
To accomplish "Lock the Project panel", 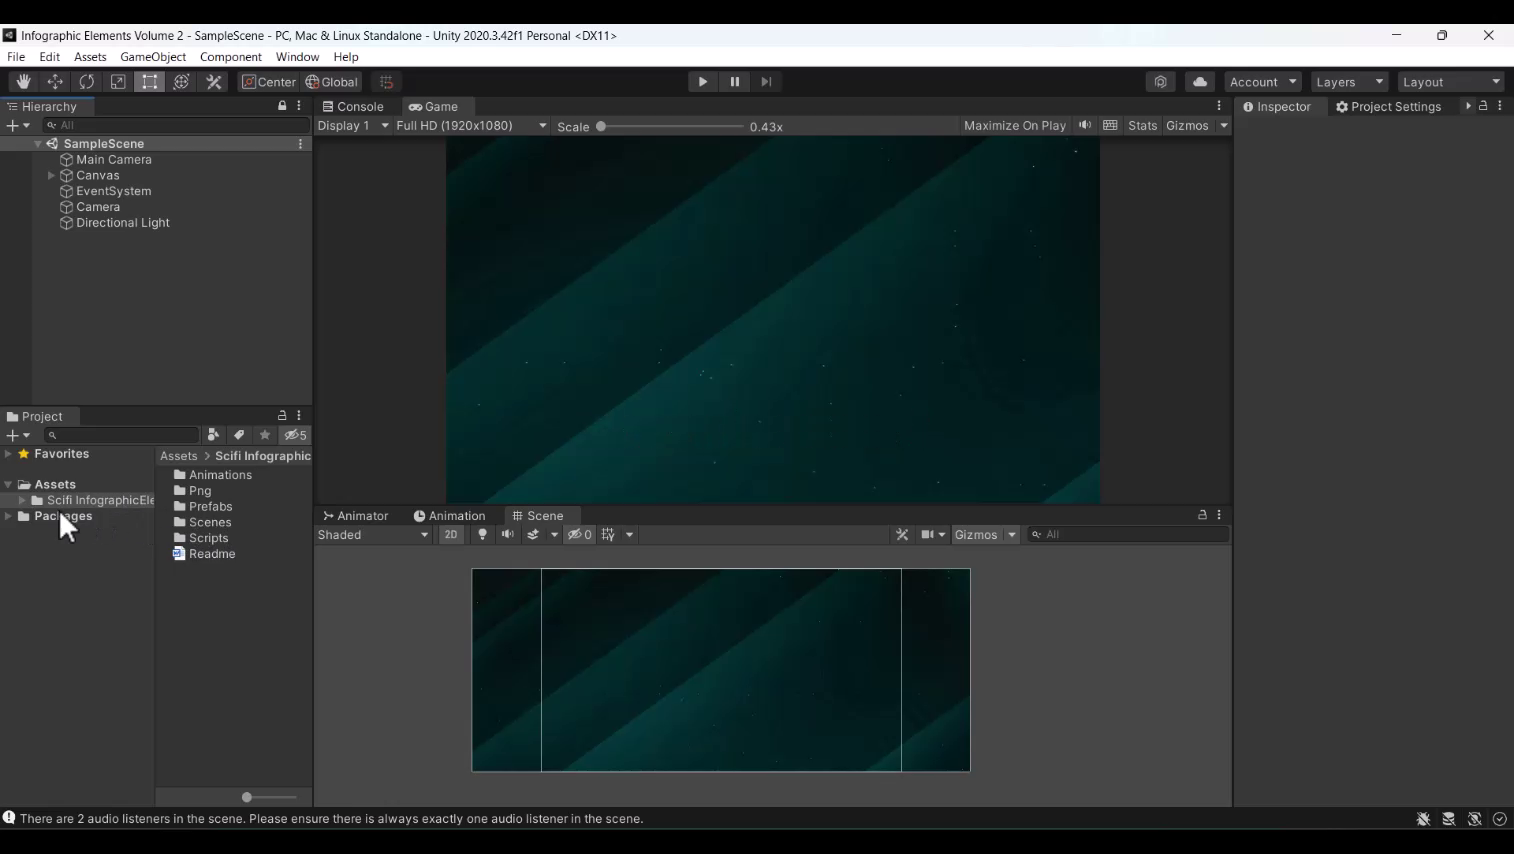I will (282, 416).
